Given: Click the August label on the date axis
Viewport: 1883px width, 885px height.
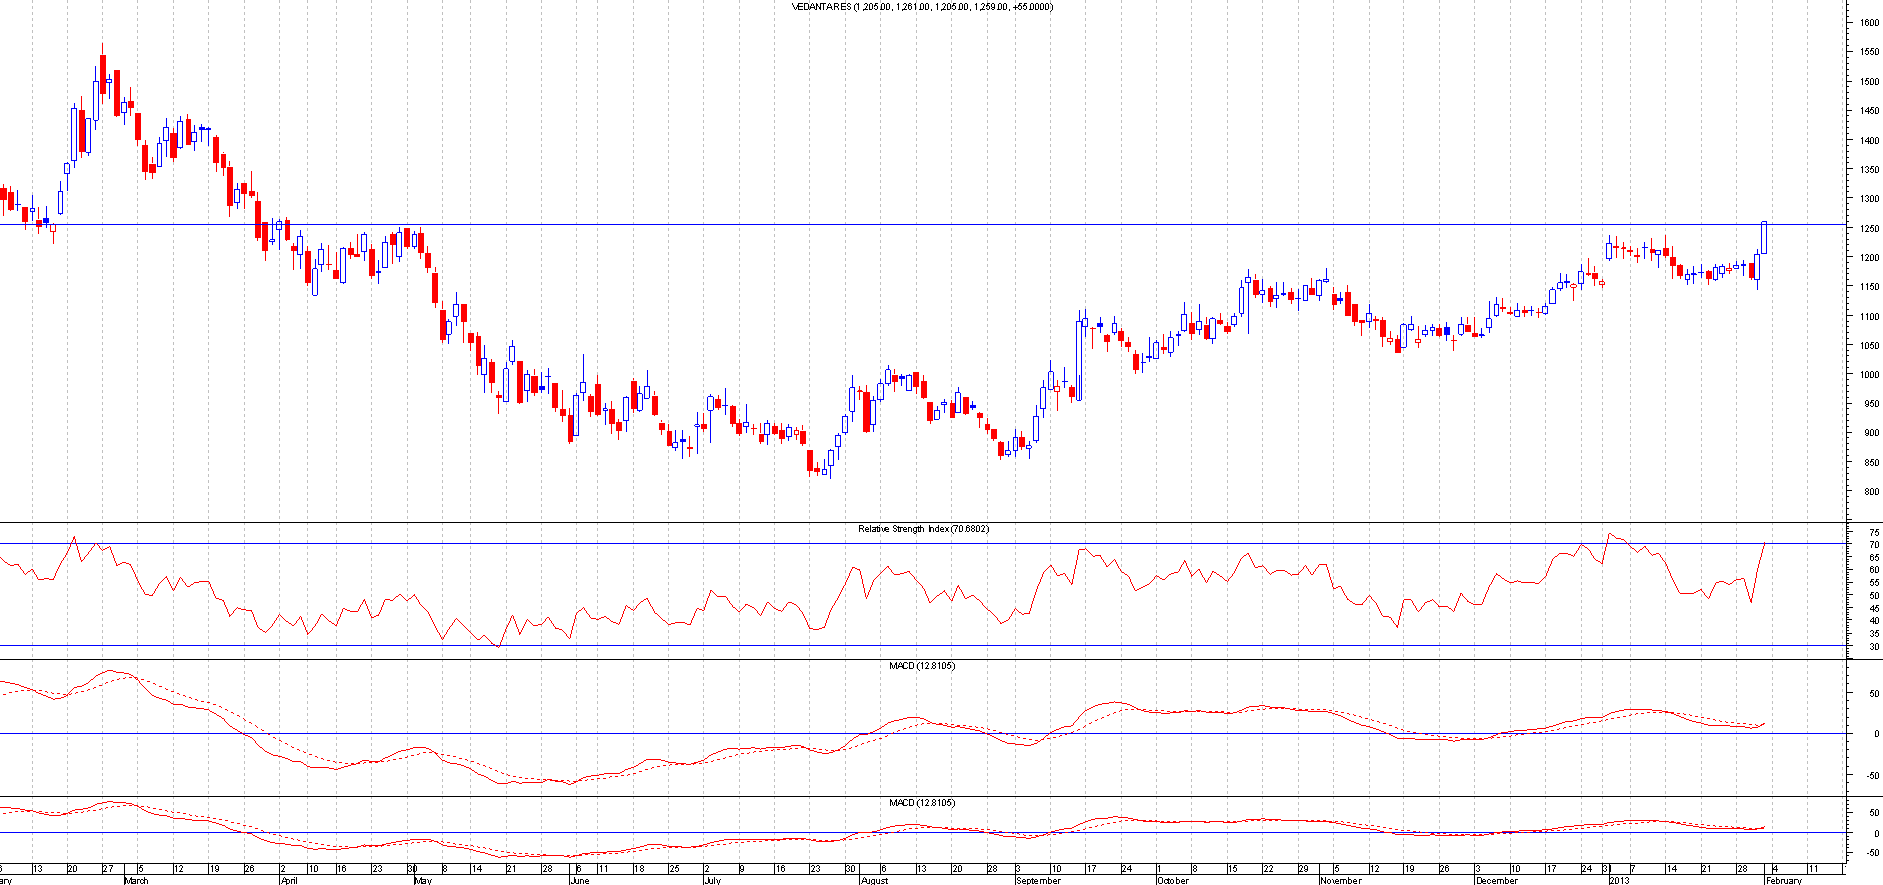Looking at the screenshot, I should [x=874, y=880].
